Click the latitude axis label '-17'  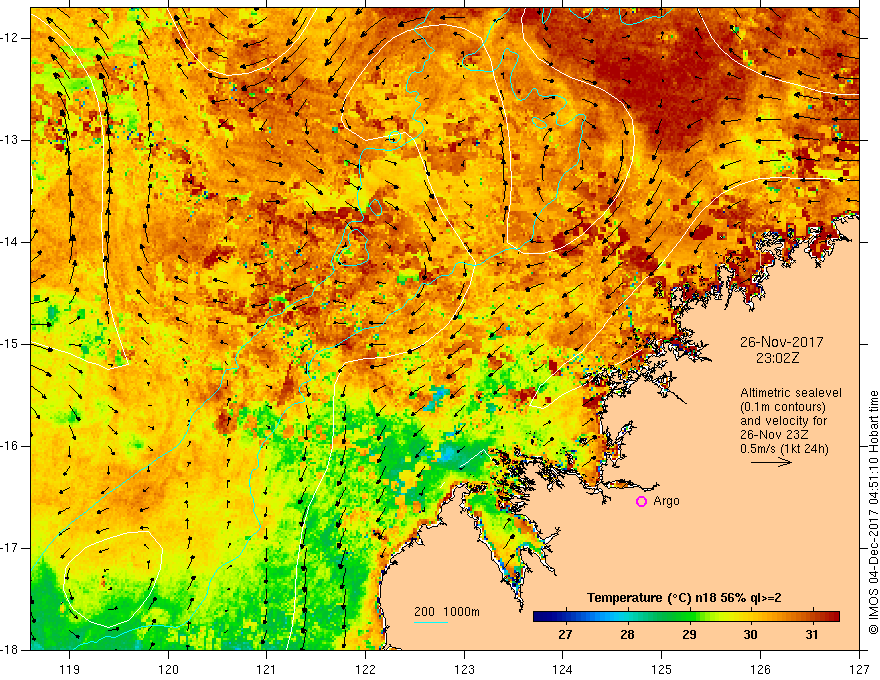point(10,548)
